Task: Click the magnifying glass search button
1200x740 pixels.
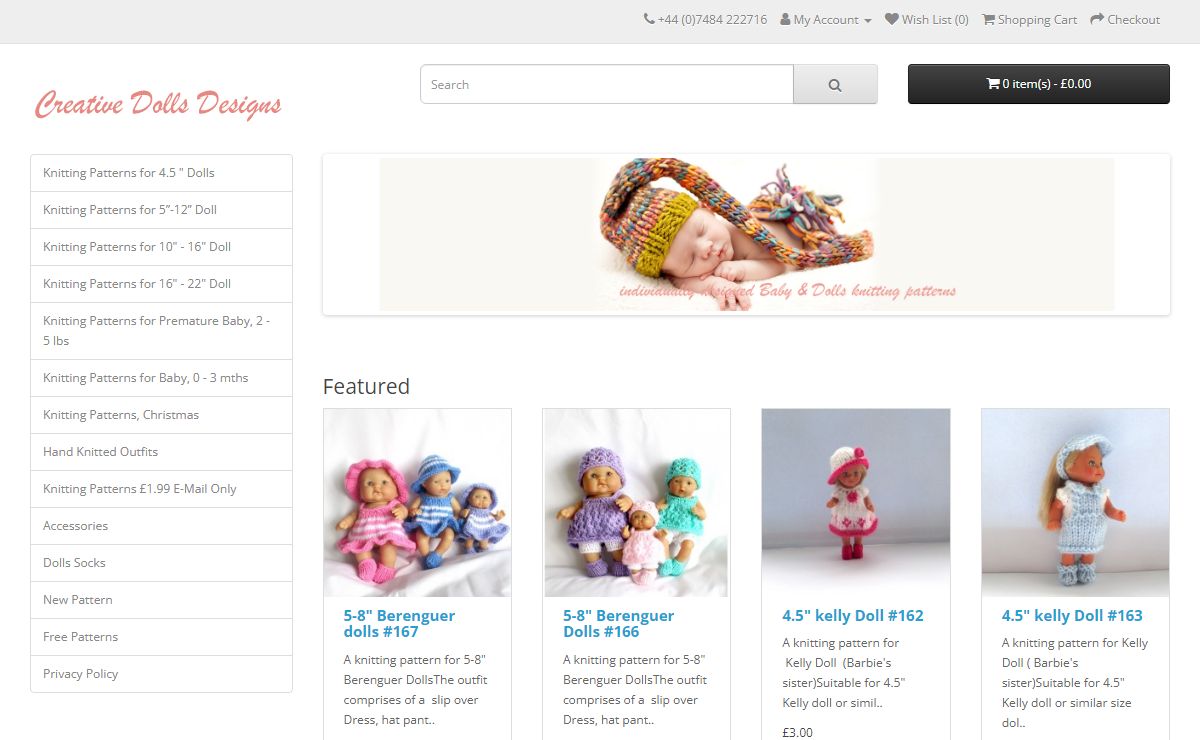Action: pyautogui.click(x=835, y=85)
